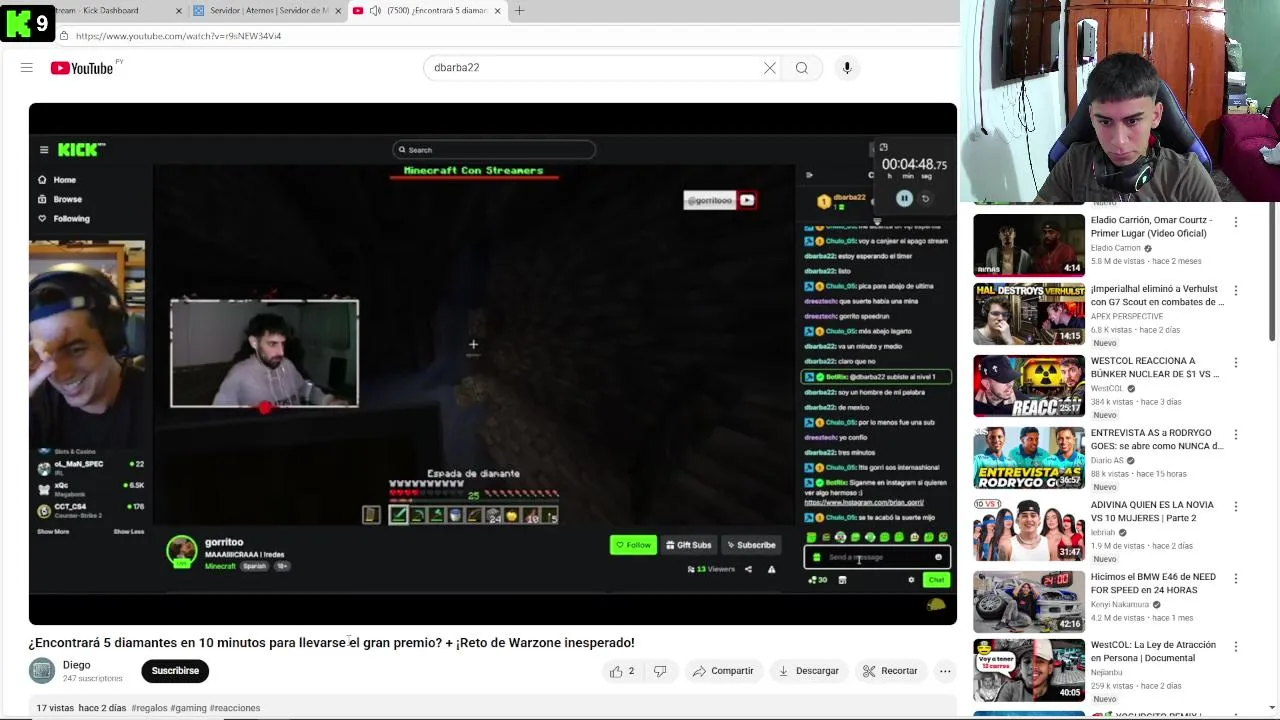Image resolution: width=1280 pixels, height=720 pixels.
Task: Focus the YouTube search field
Action: [590, 68]
